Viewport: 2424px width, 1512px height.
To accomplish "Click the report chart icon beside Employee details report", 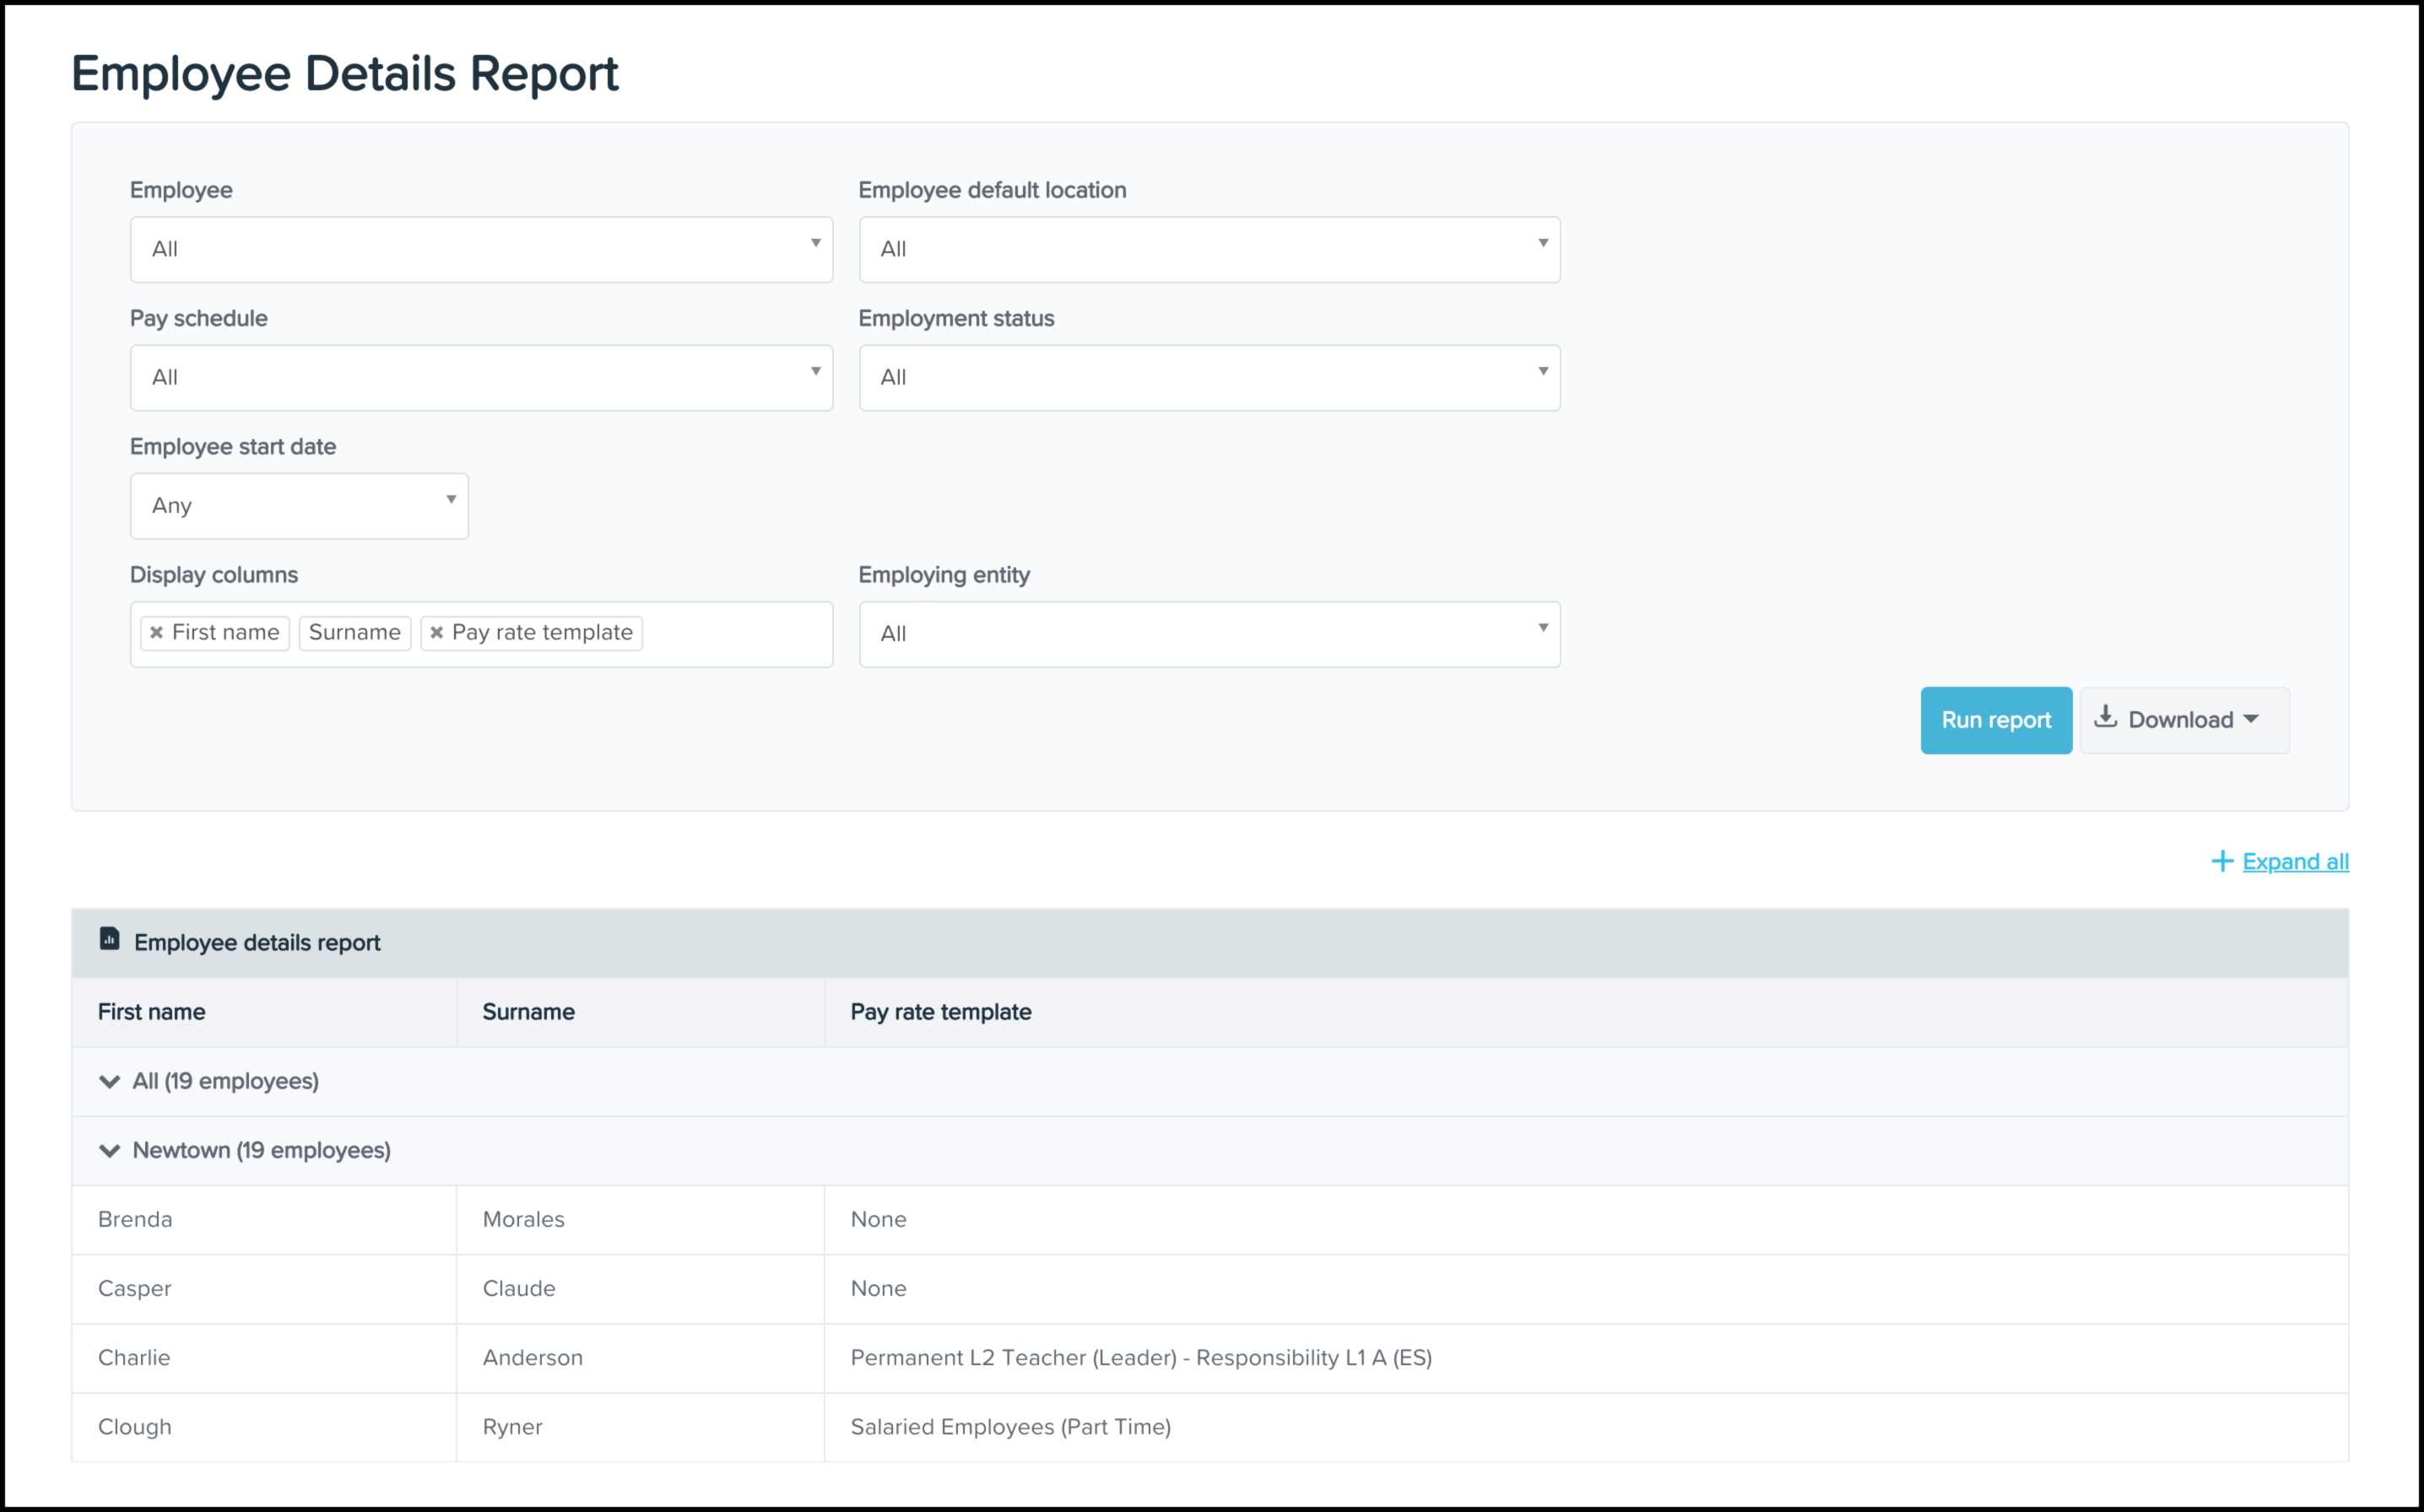I will point(108,941).
